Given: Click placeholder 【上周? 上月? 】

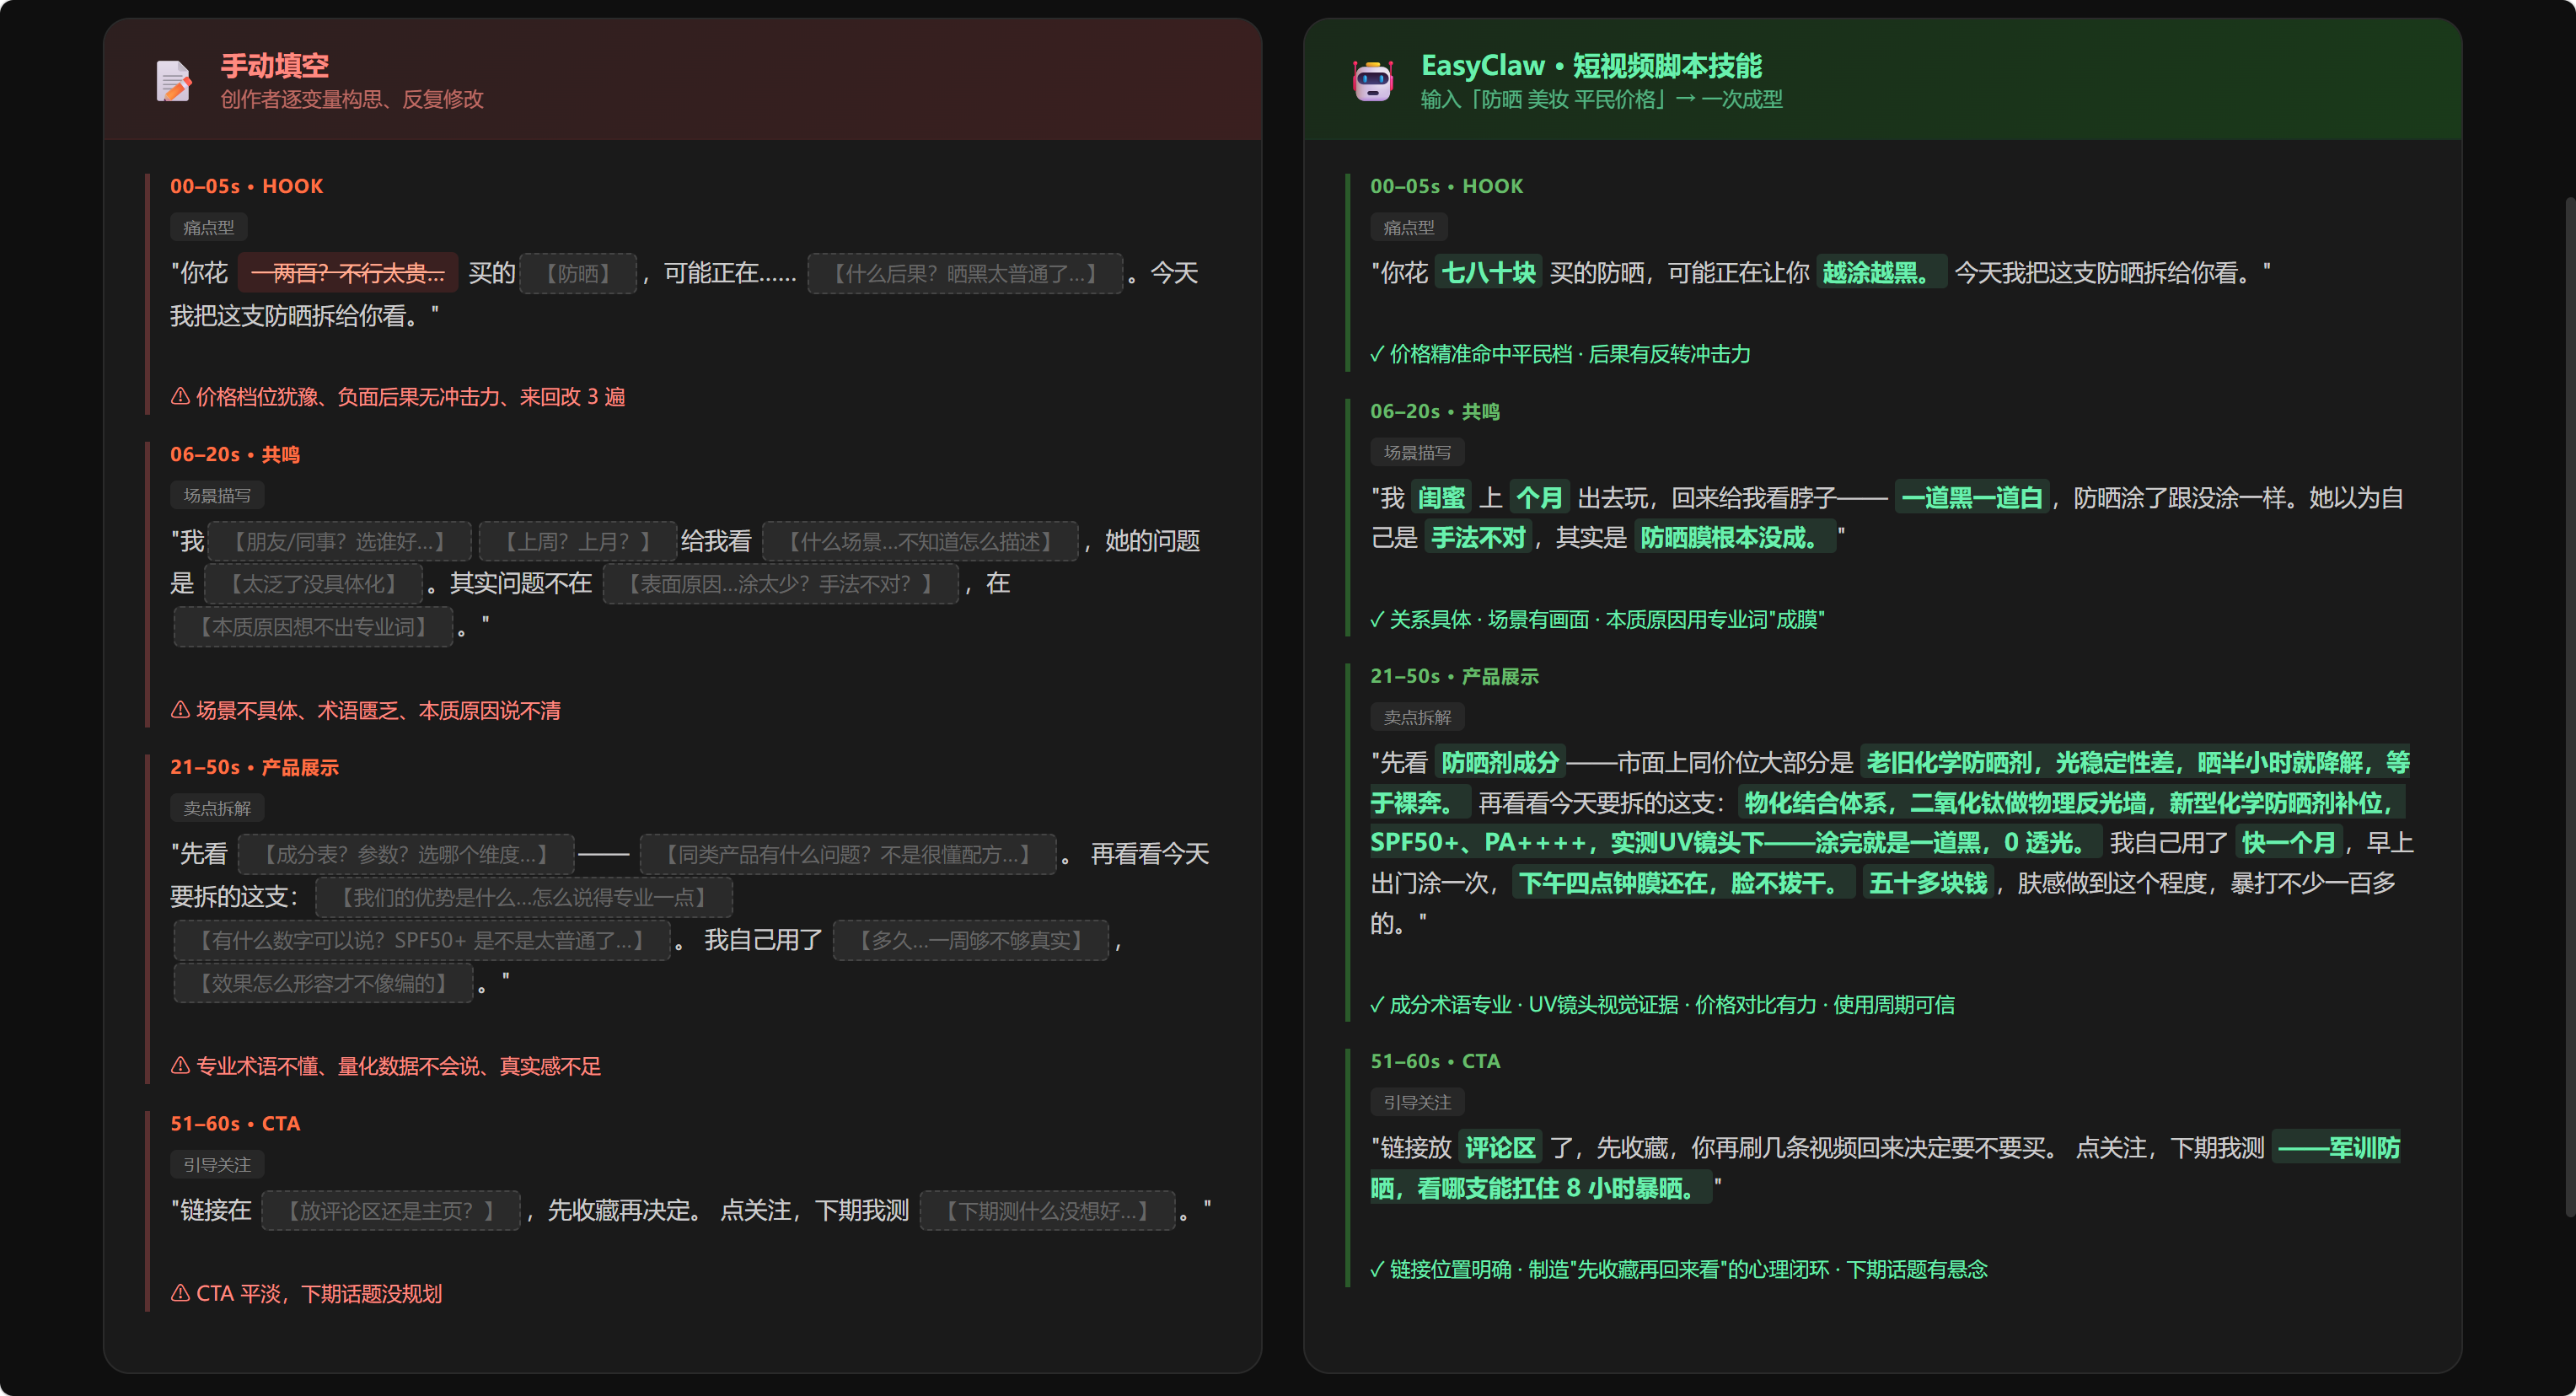Looking at the screenshot, I should (577, 542).
